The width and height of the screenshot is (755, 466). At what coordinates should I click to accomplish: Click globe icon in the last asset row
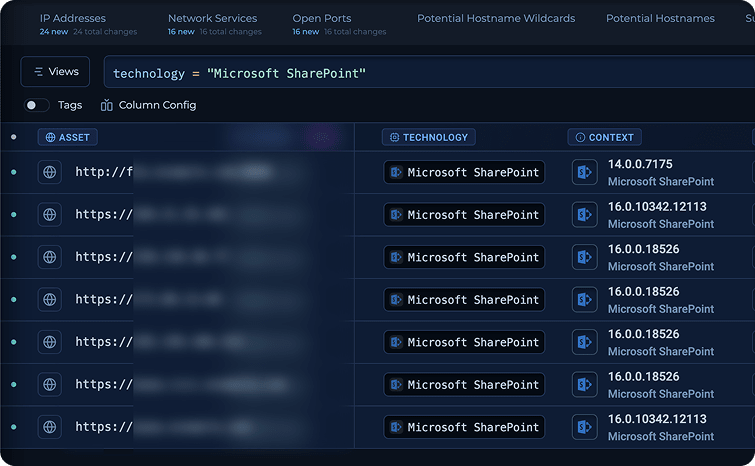(x=50, y=427)
